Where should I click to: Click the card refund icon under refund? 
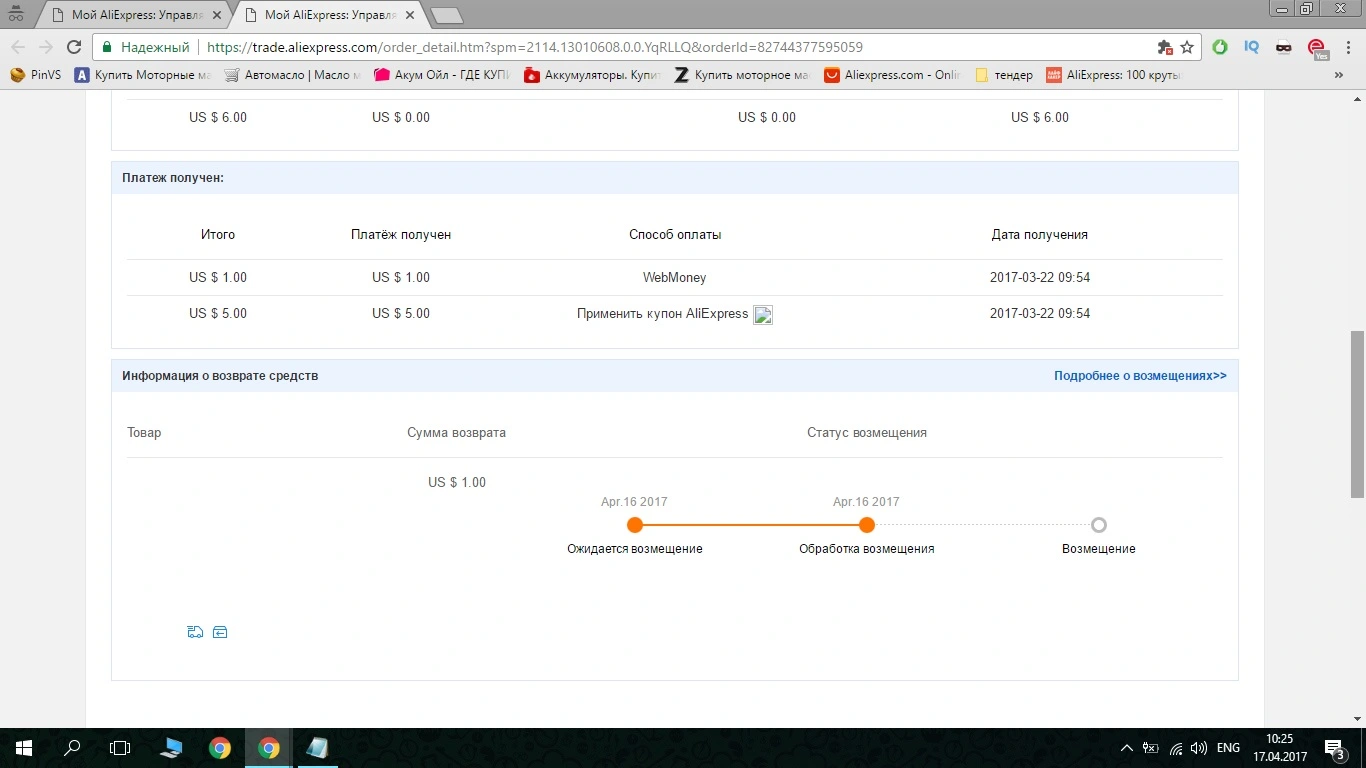tap(220, 631)
